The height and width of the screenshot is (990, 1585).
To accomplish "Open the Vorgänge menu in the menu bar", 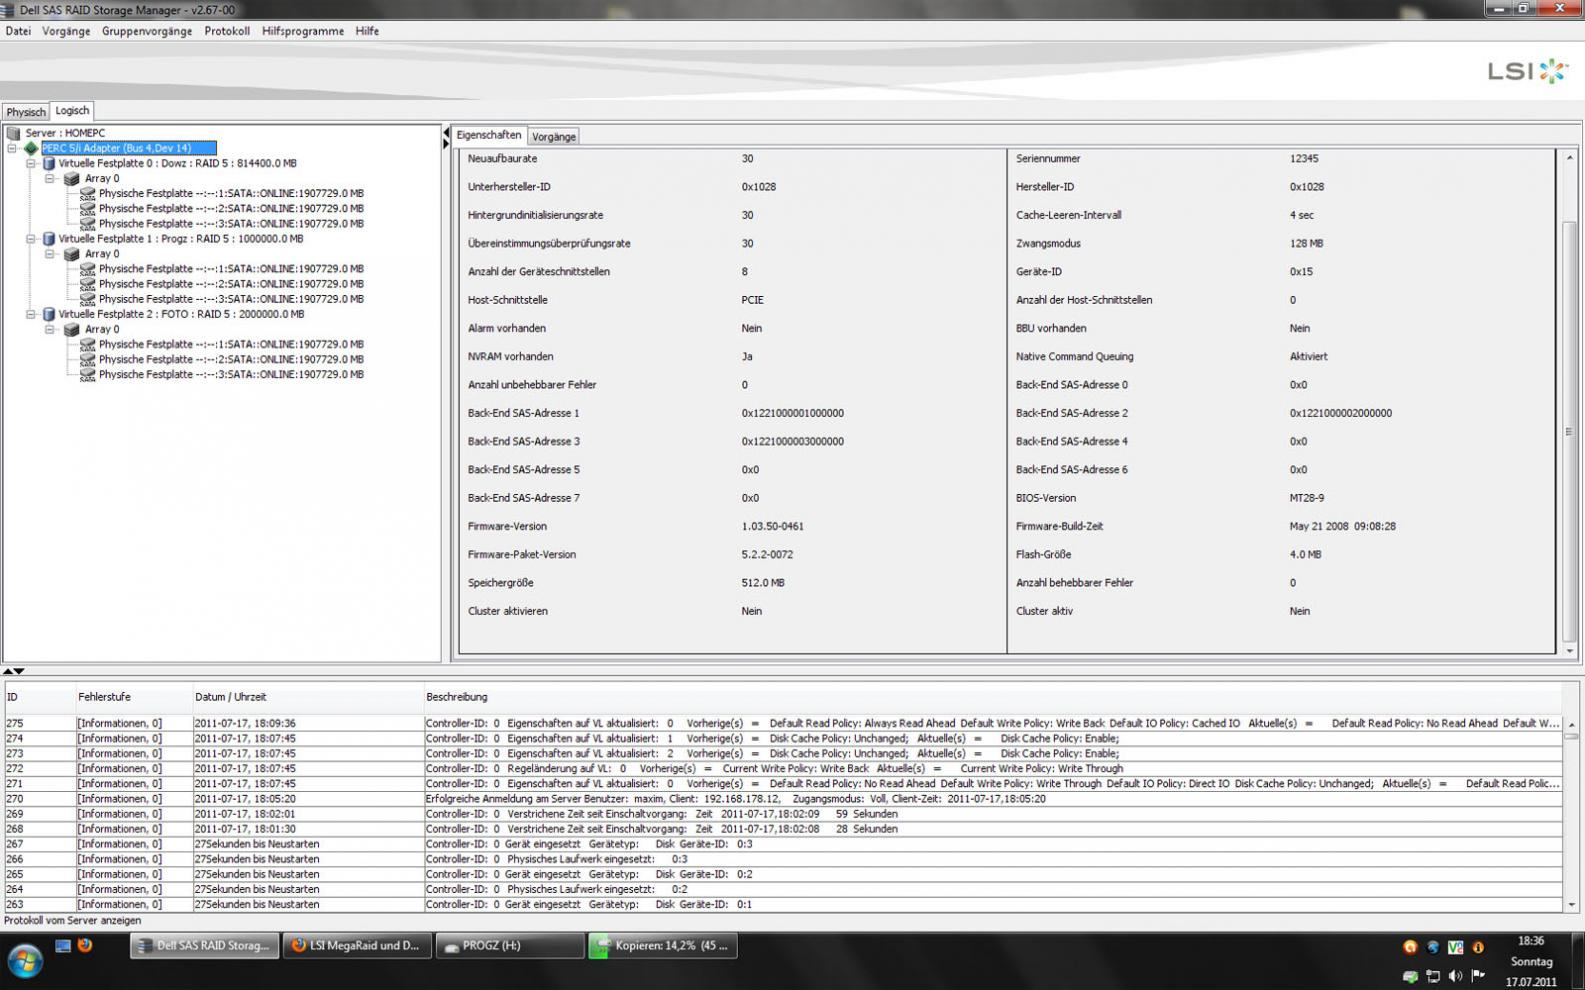I will (x=66, y=31).
